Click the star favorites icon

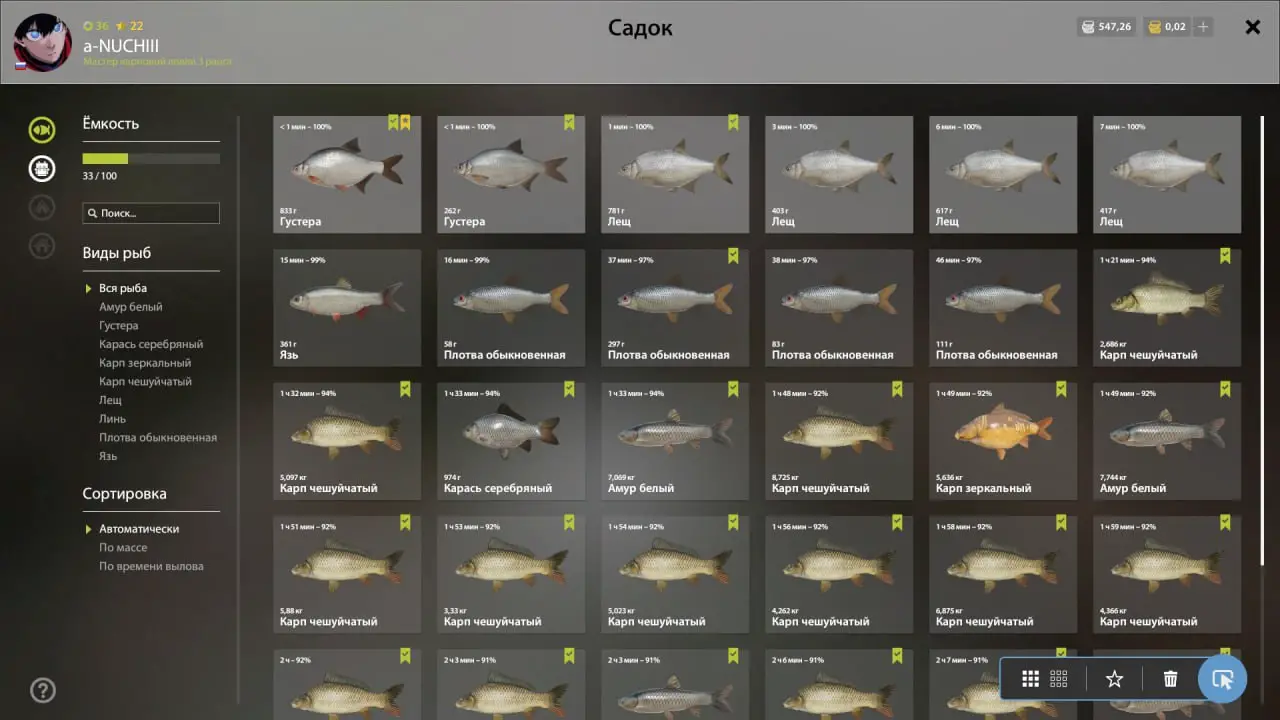(1114, 679)
